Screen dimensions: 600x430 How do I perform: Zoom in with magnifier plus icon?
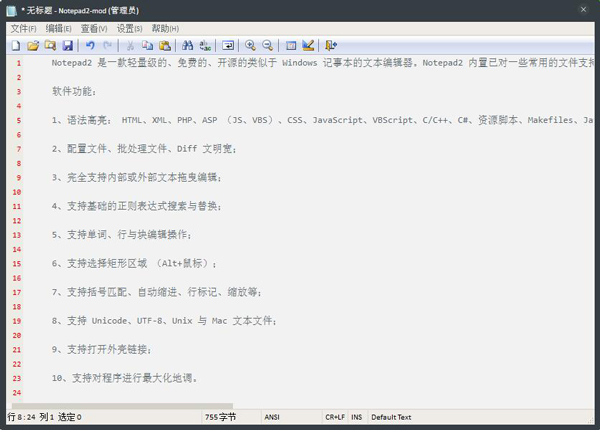[250, 46]
